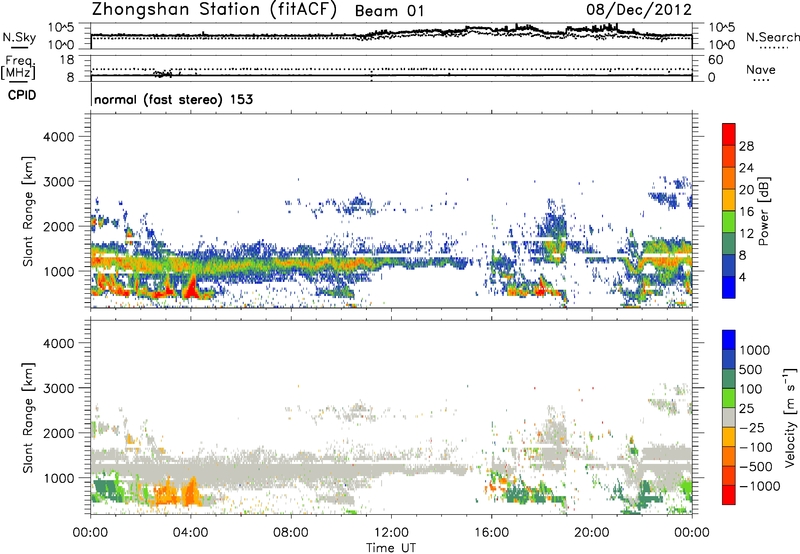Click the '16:00' time axis label
Screen dimensions: 800x554
491,533
